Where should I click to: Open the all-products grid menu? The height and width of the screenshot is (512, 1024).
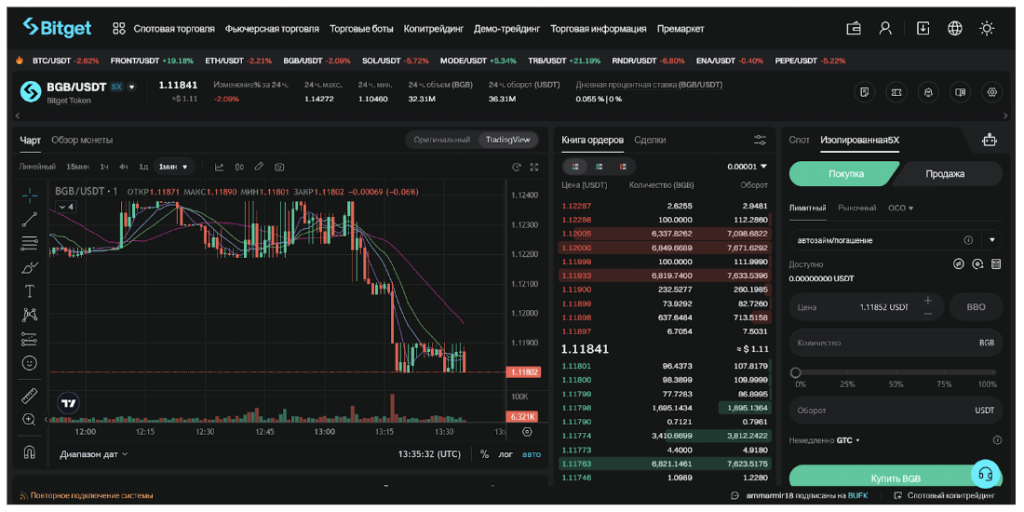pyautogui.click(x=119, y=28)
